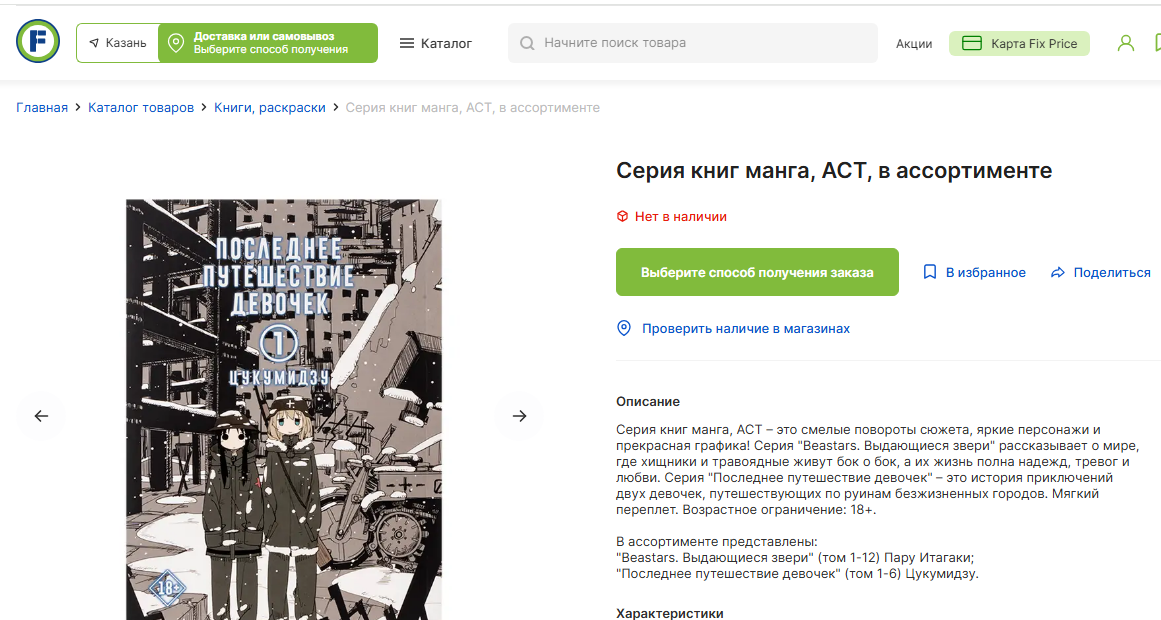Open Карта Fix Price
The width and height of the screenshot is (1161, 620).
click(1019, 44)
